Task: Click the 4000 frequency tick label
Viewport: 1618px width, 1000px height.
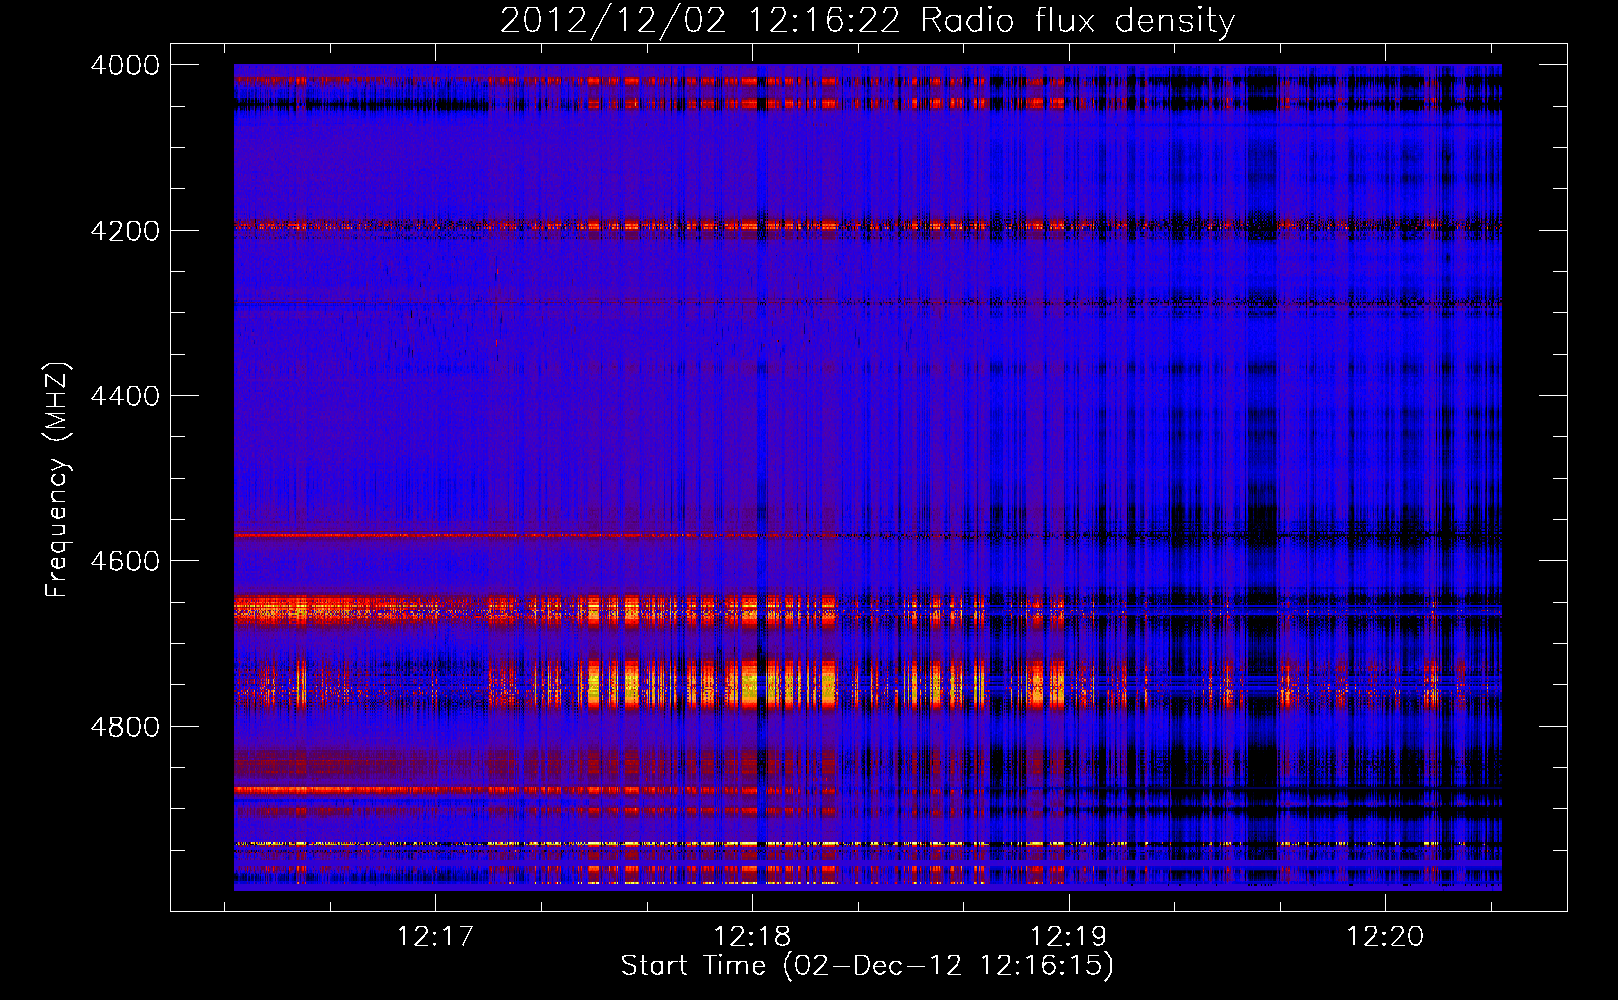Action: 125,65
